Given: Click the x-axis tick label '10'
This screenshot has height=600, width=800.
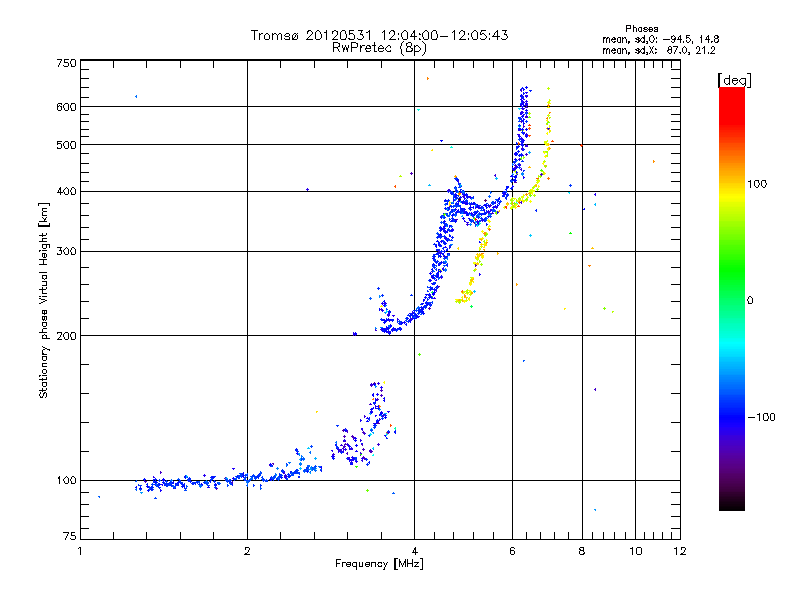Looking at the screenshot, I should pos(636,551).
